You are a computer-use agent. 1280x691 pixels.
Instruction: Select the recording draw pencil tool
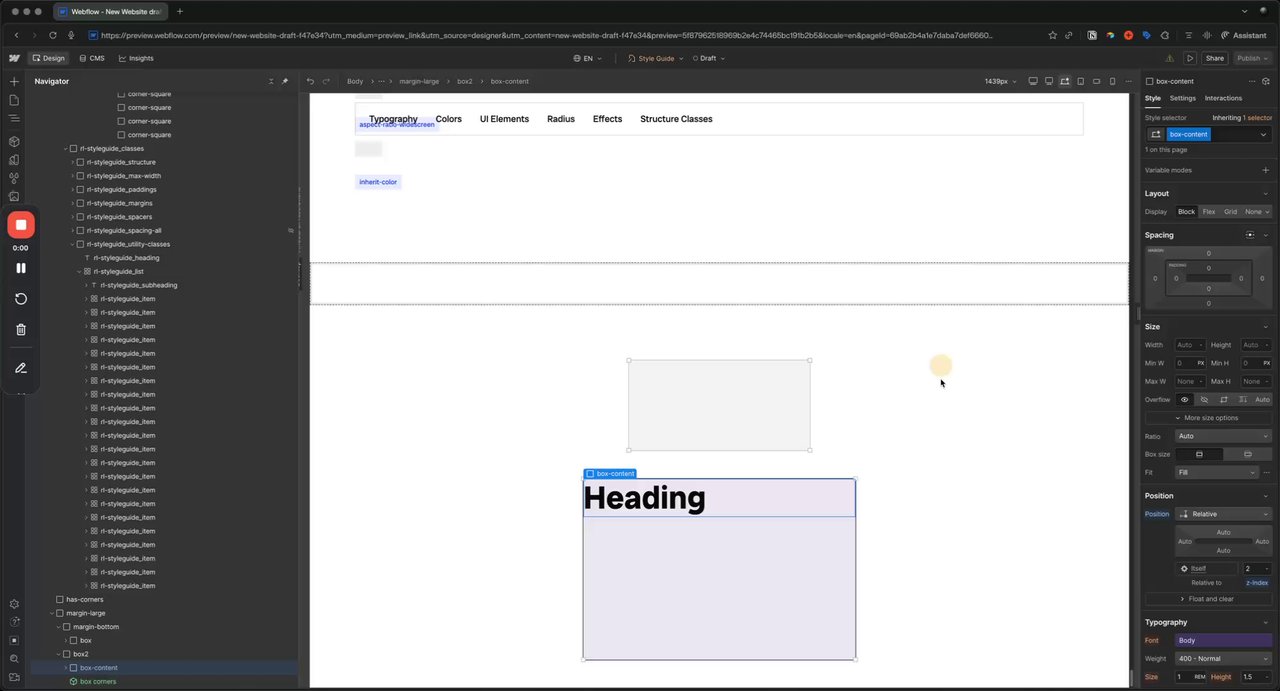click(x=21, y=368)
